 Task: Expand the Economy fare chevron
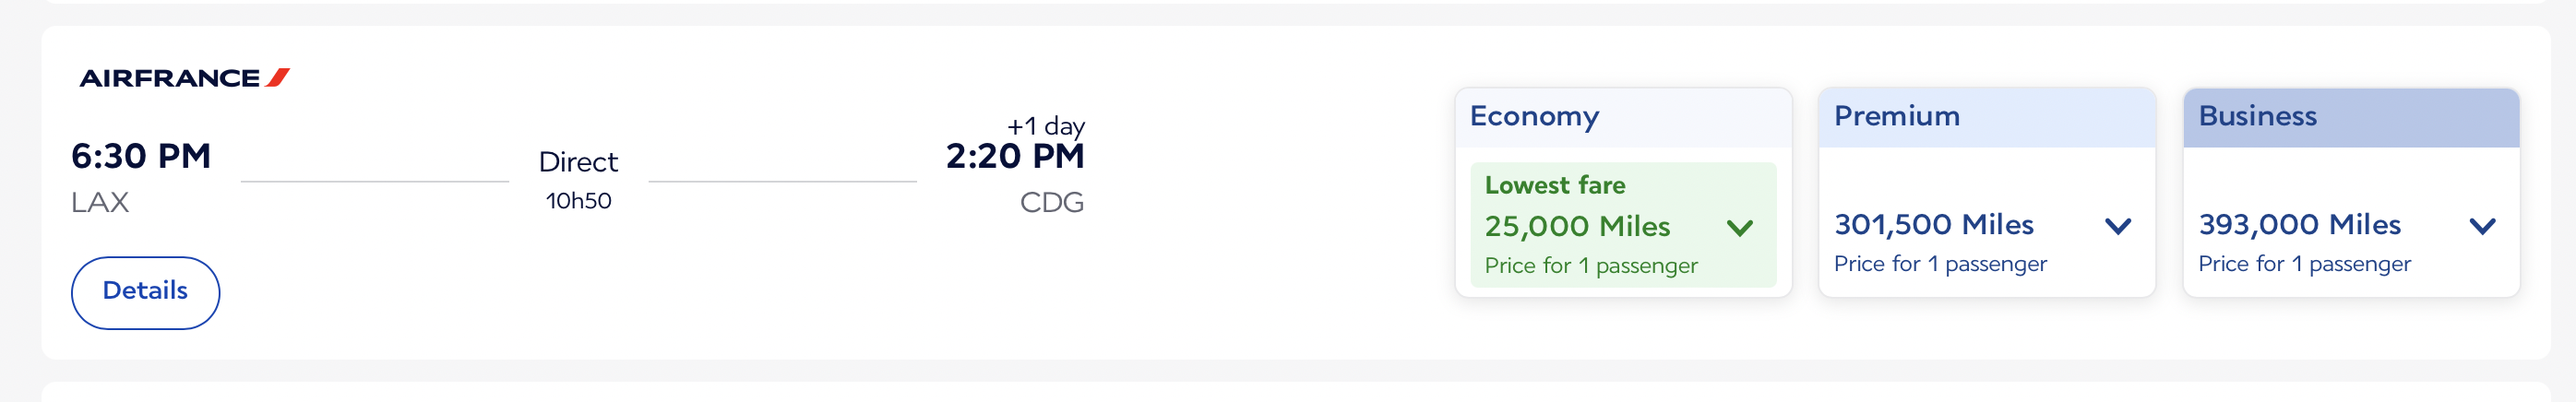pos(1739,228)
